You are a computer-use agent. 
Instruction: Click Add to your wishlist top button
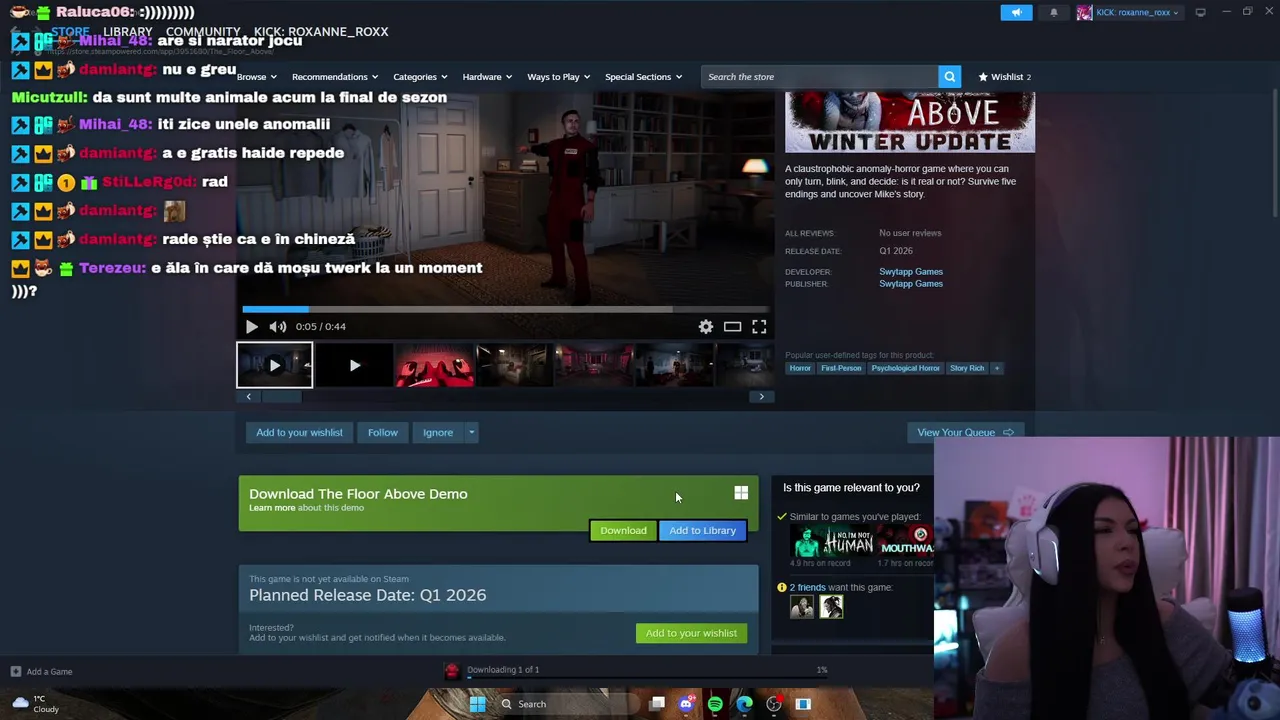(299, 432)
